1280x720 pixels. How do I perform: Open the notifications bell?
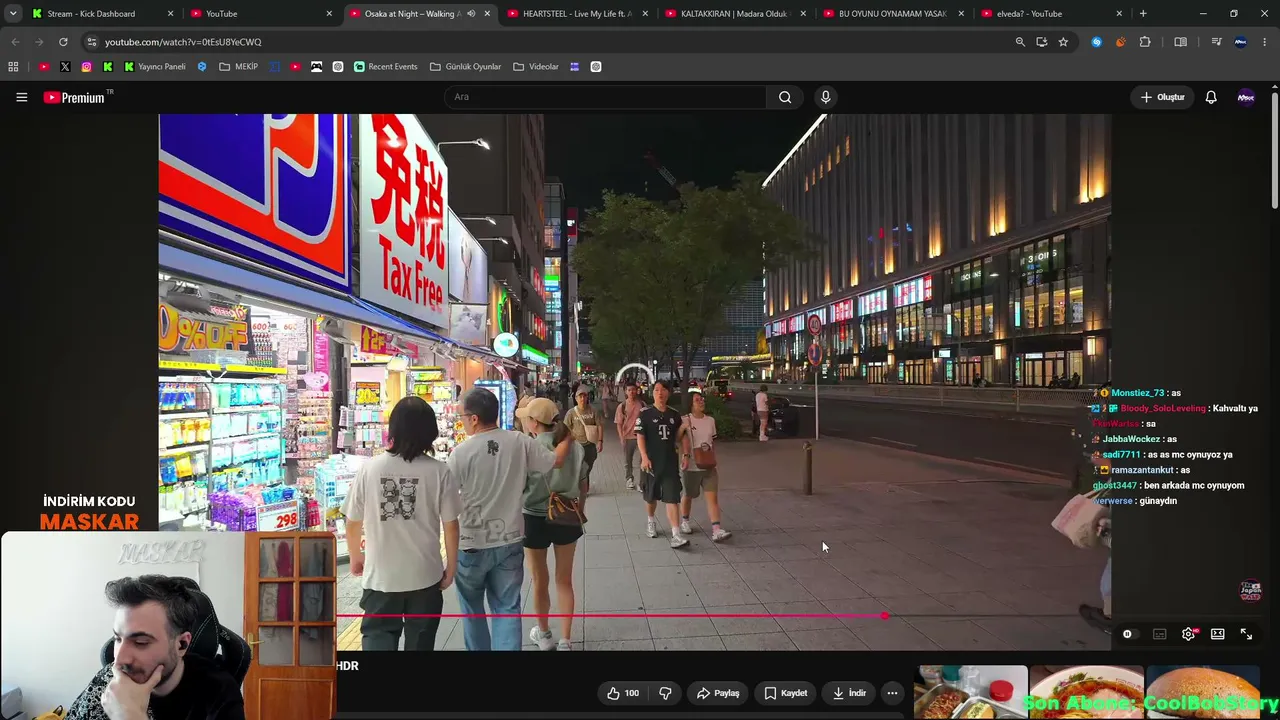pos(1211,97)
